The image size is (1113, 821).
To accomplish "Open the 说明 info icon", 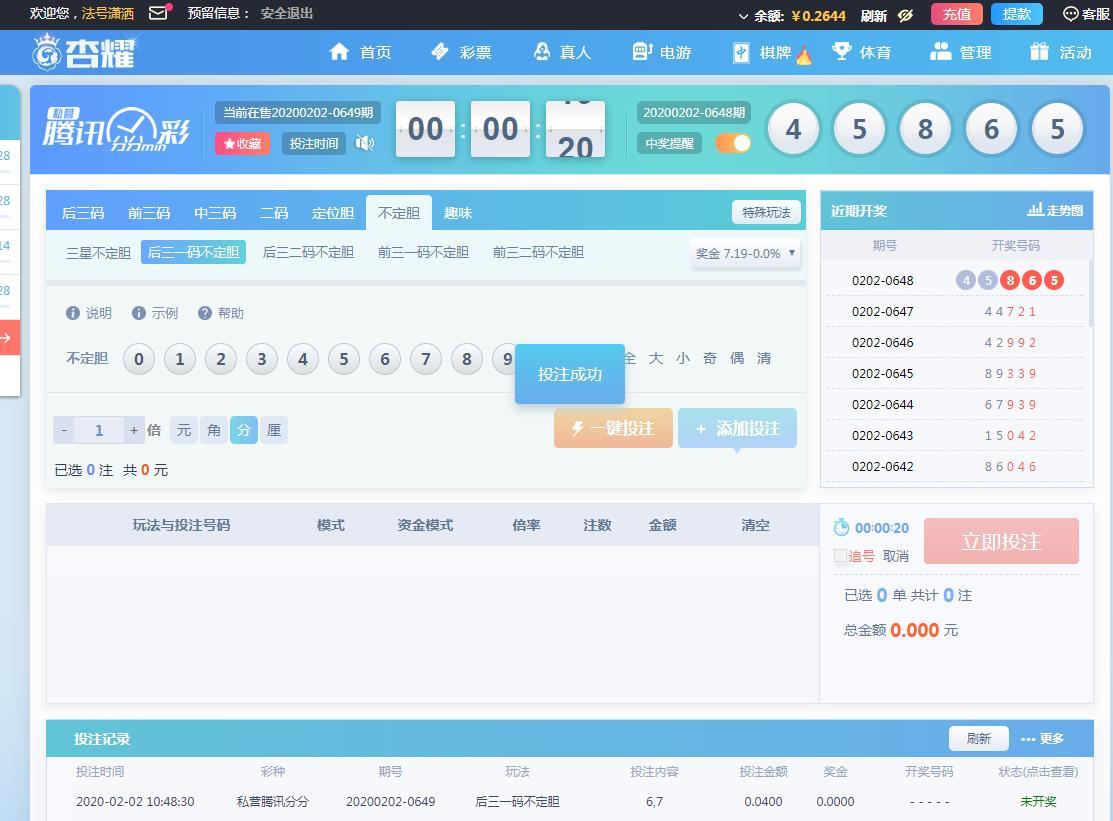I will point(72,313).
